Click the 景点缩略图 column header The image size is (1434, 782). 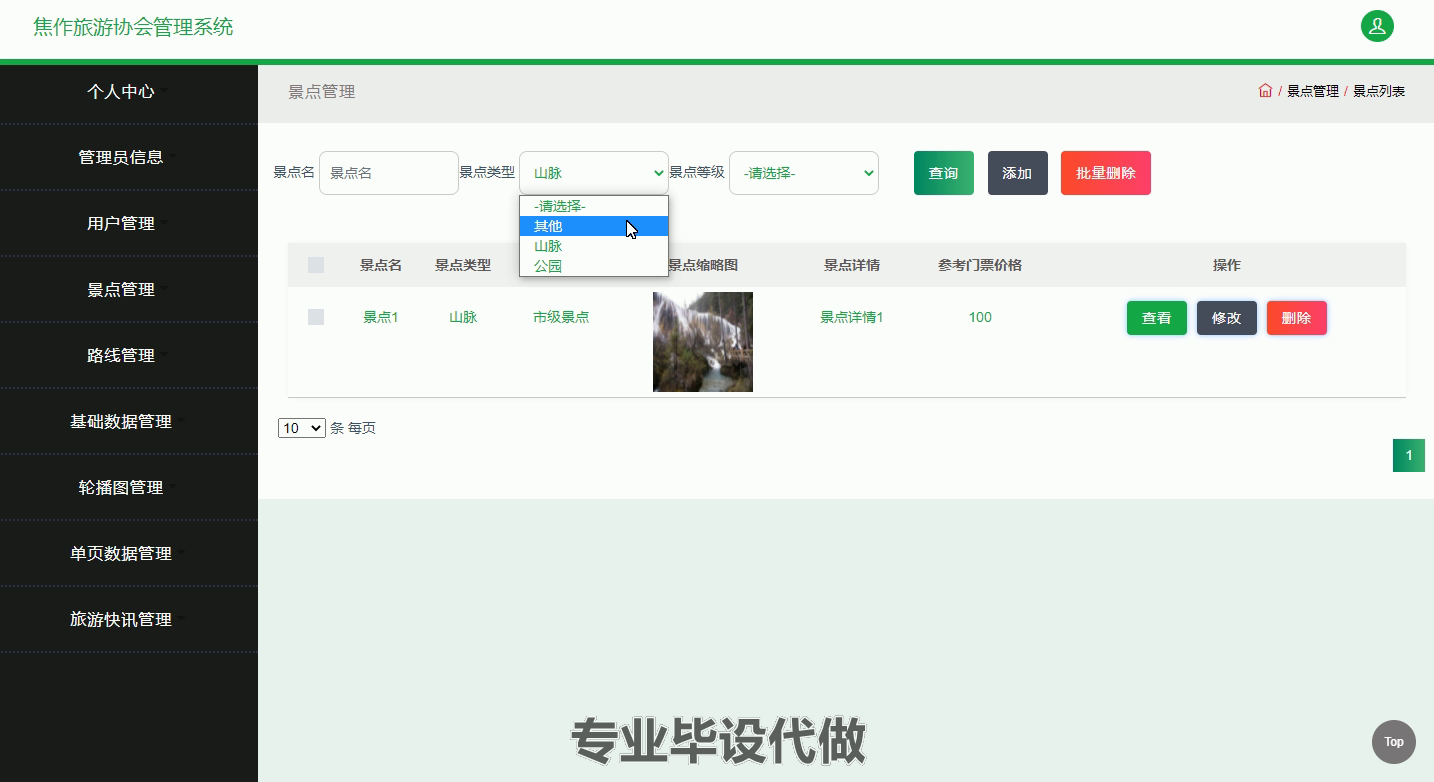click(x=703, y=265)
